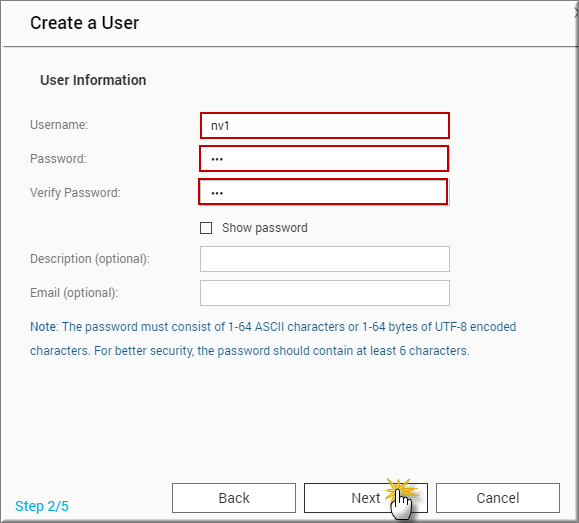The image size is (579, 523).
Task: Close the dialog with the top-right X
Action: point(576,13)
